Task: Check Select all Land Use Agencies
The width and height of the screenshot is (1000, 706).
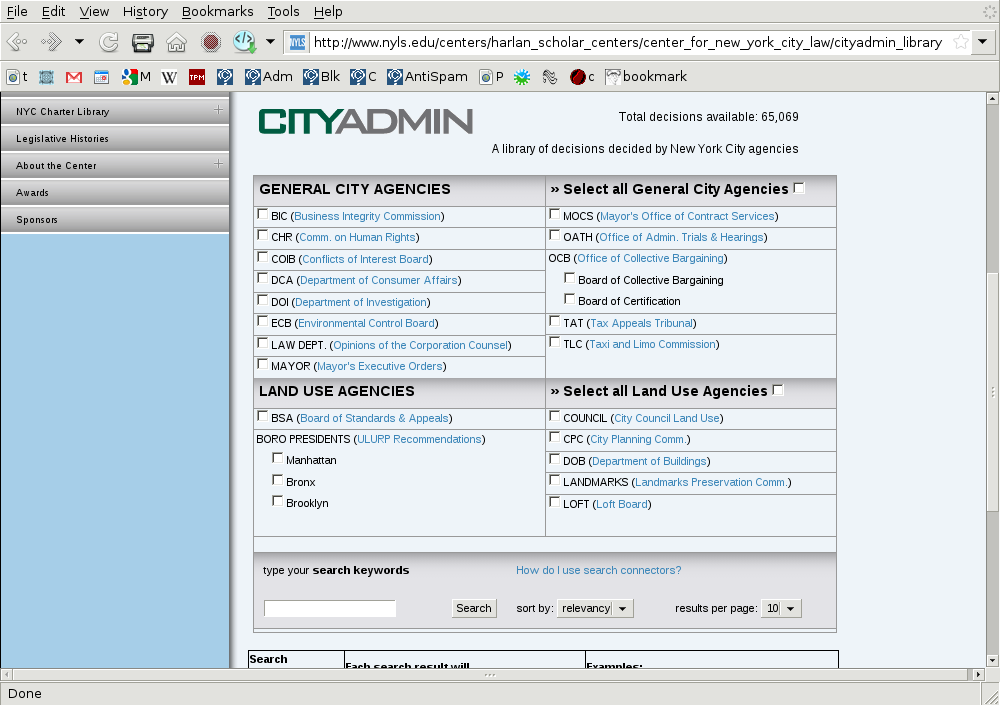Action: pyautogui.click(x=778, y=390)
